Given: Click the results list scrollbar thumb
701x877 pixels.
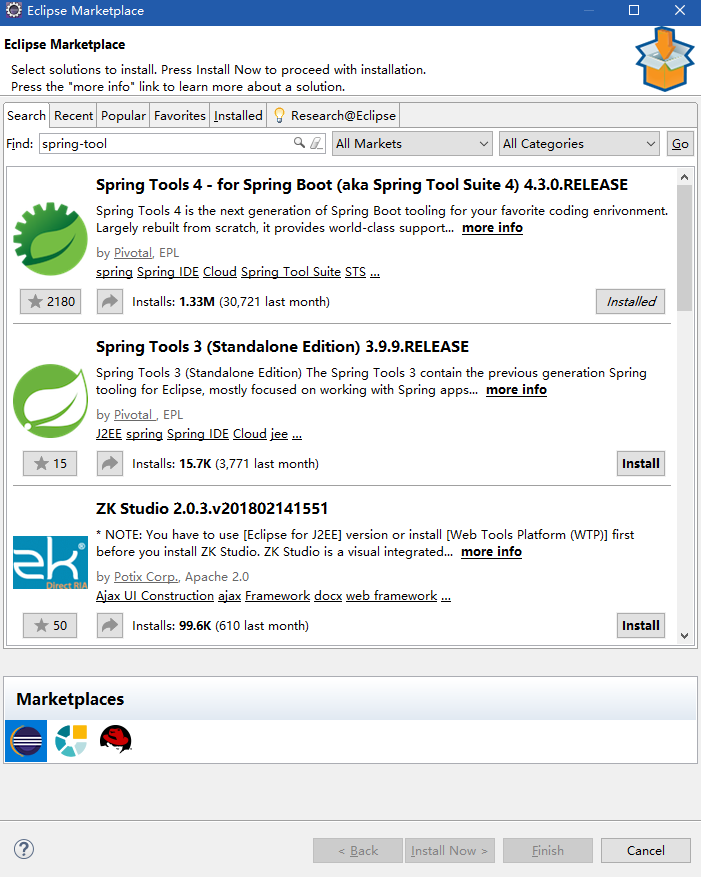Looking at the screenshot, I should click(x=684, y=248).
